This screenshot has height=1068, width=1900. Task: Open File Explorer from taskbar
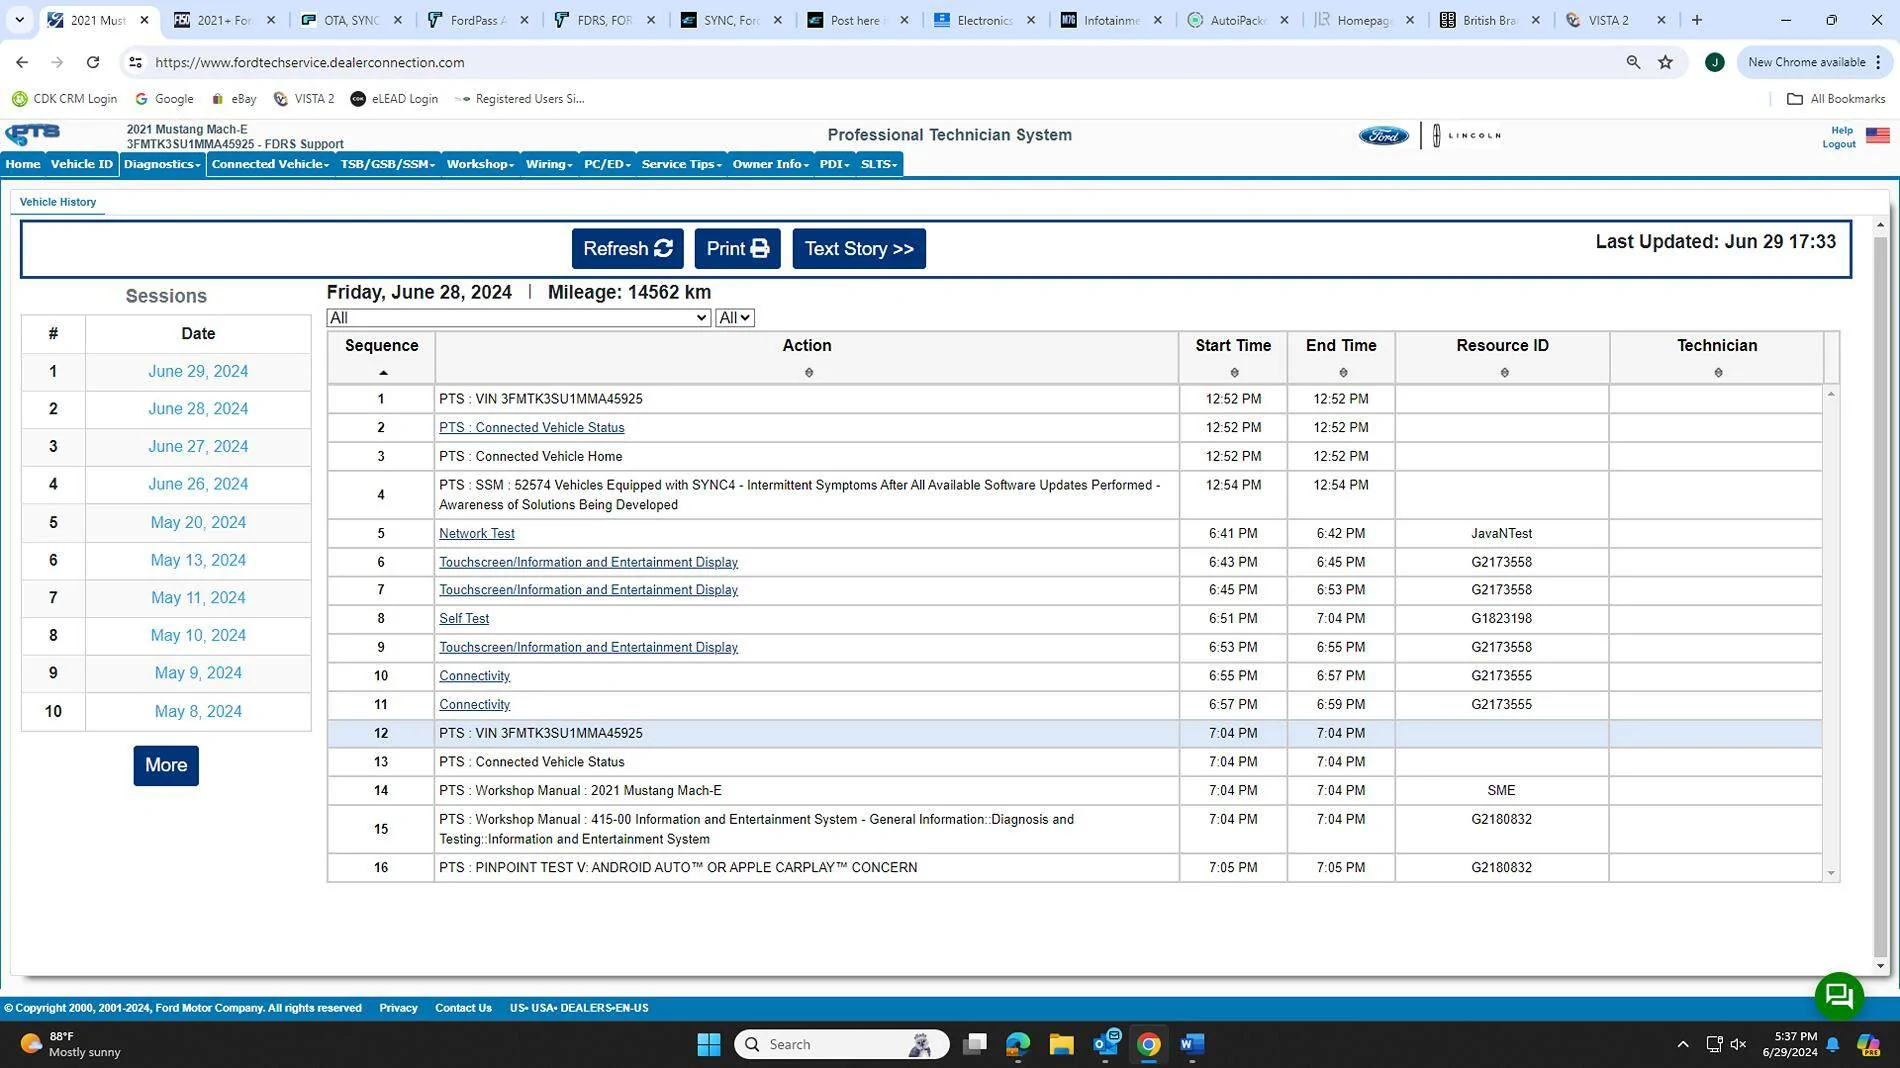tap(1061, 1044)
